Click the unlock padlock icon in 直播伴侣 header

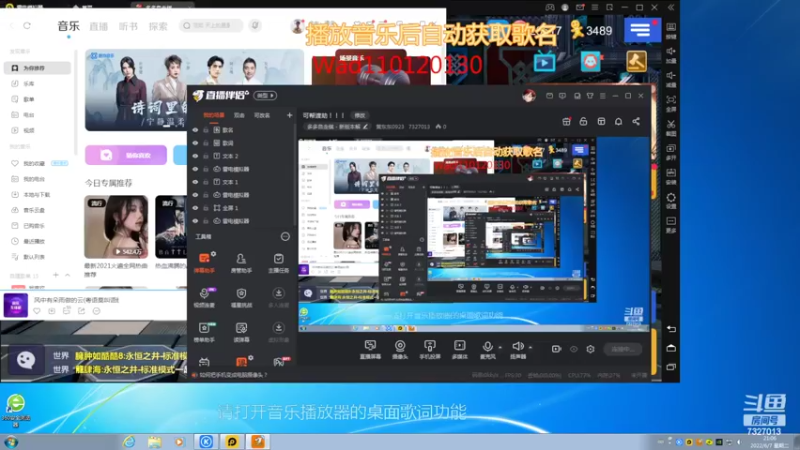click(583, 121)
